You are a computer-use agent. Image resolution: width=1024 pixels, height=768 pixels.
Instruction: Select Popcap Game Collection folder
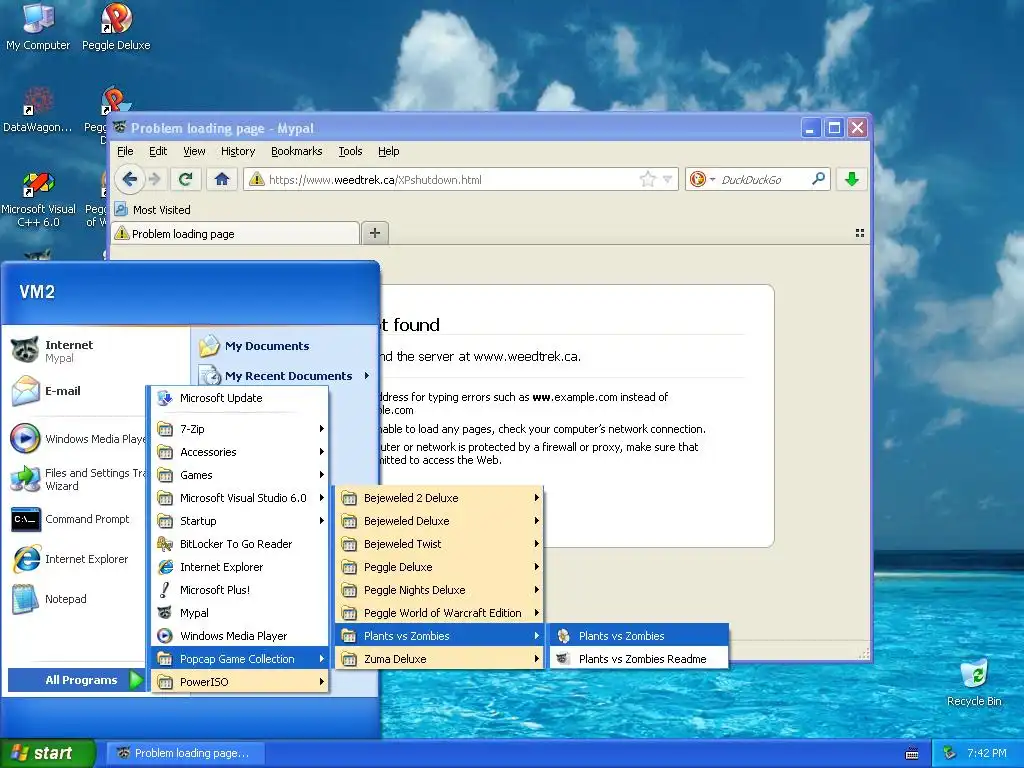tap(240, 659)
